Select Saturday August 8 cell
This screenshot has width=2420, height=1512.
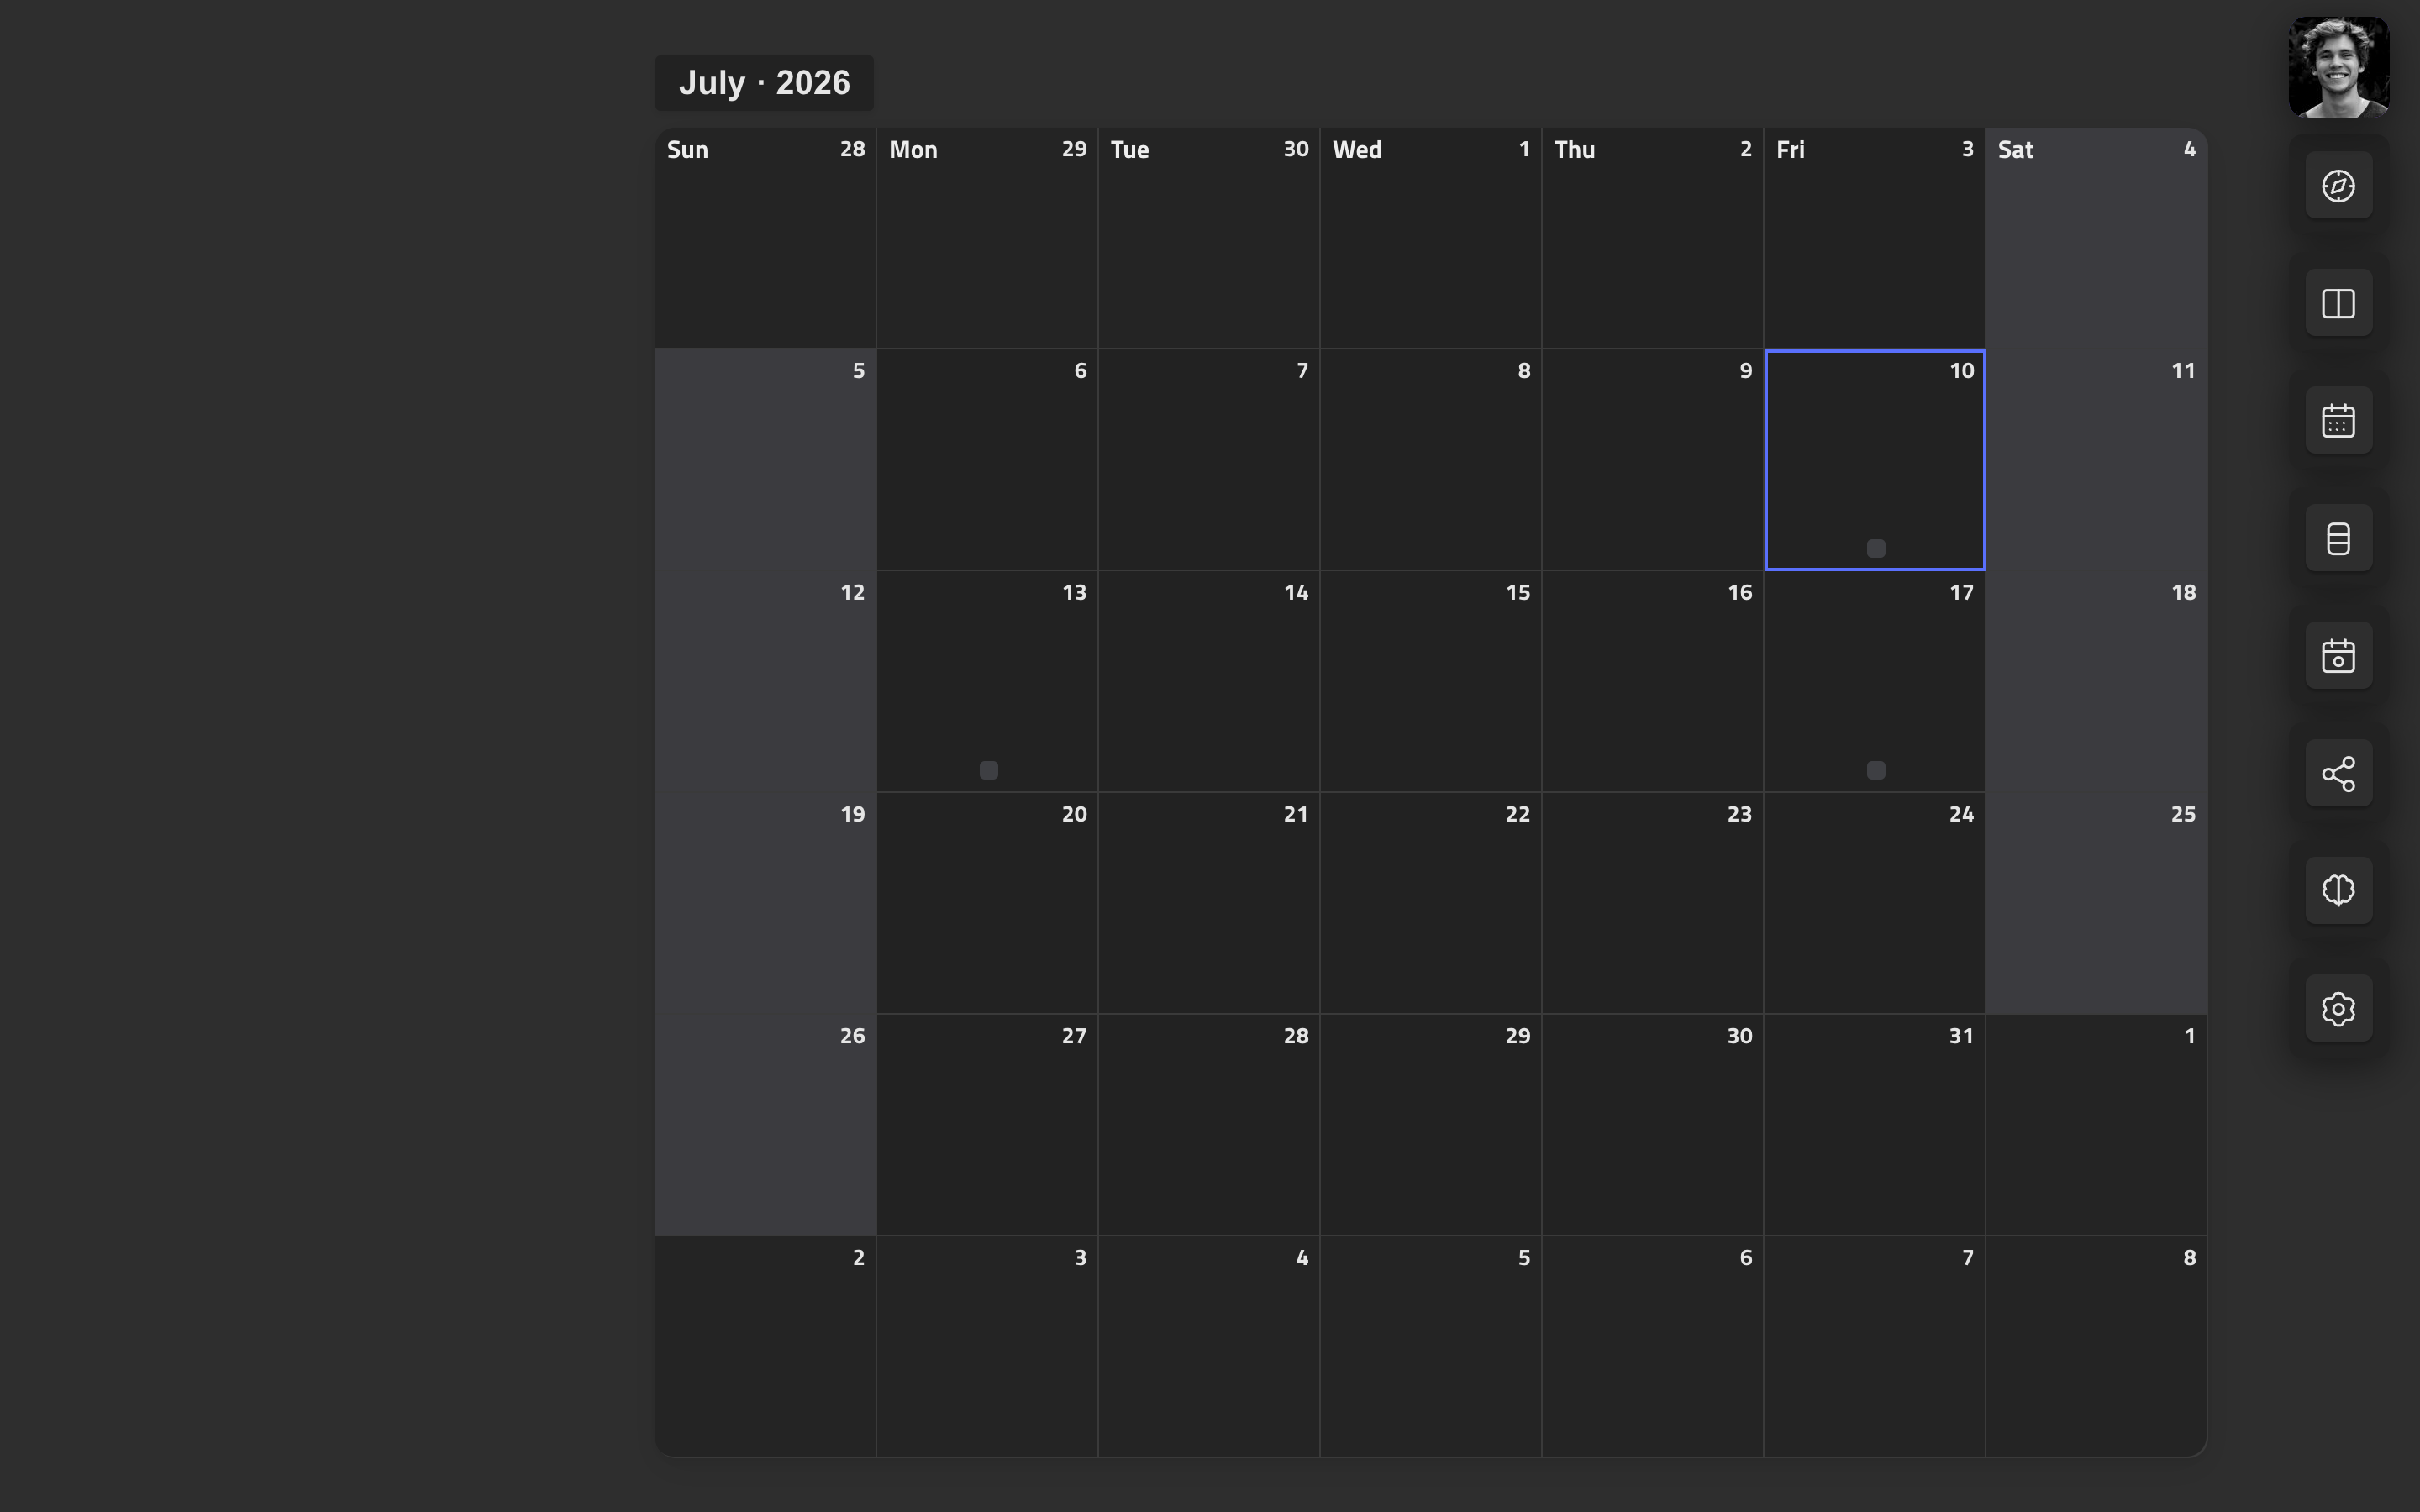[x=2096, y=1347]
